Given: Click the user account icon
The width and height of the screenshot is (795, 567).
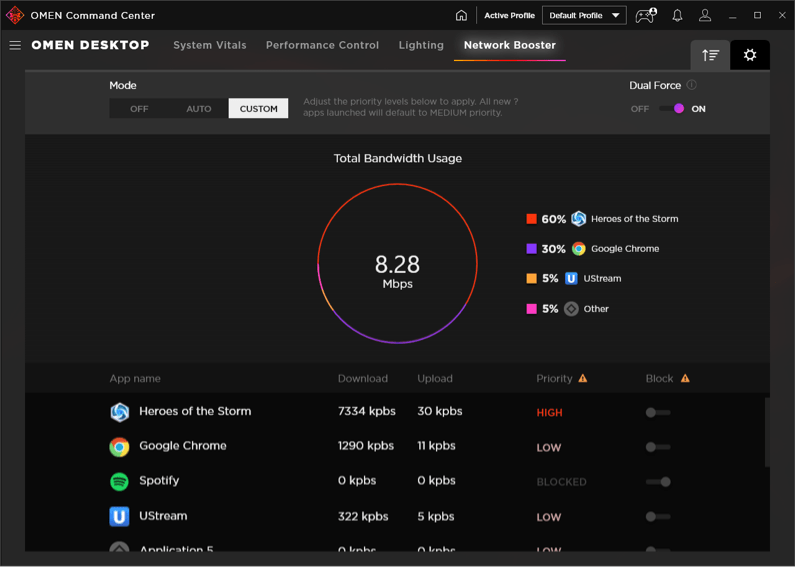Looking at the screenshot, I should point(705,16).
